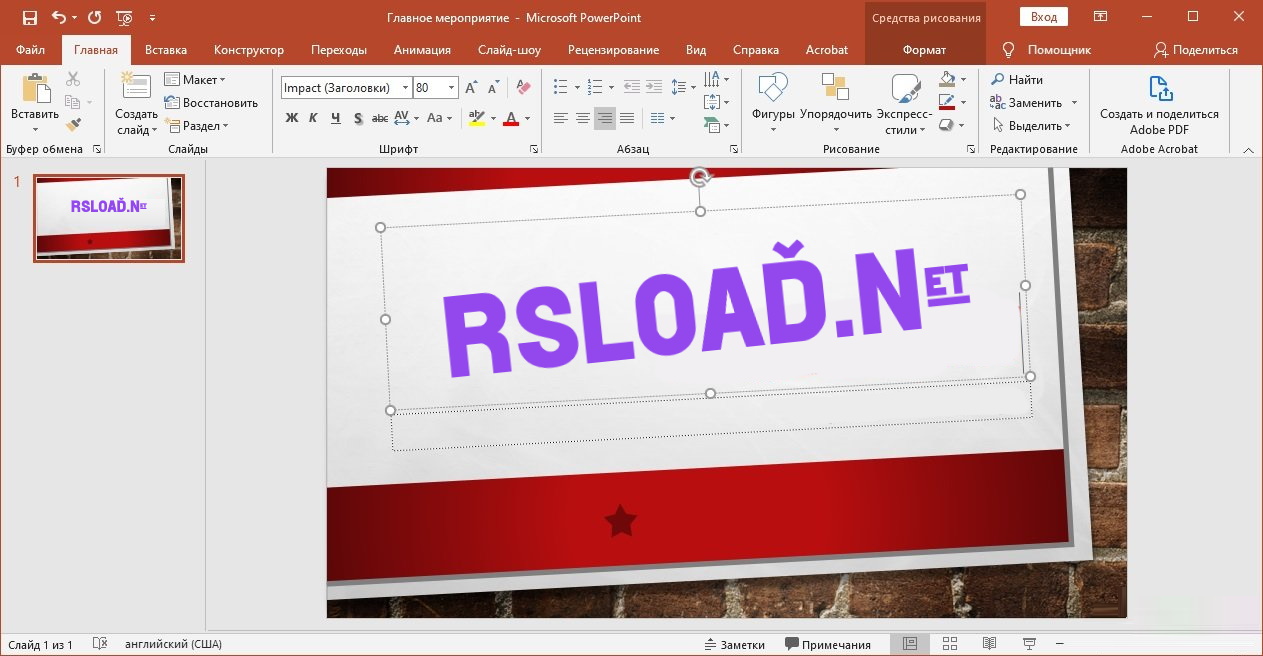Increase font size with larger A icon
Viewport: 1263px width, 656px height.
[x=471, y=88]
